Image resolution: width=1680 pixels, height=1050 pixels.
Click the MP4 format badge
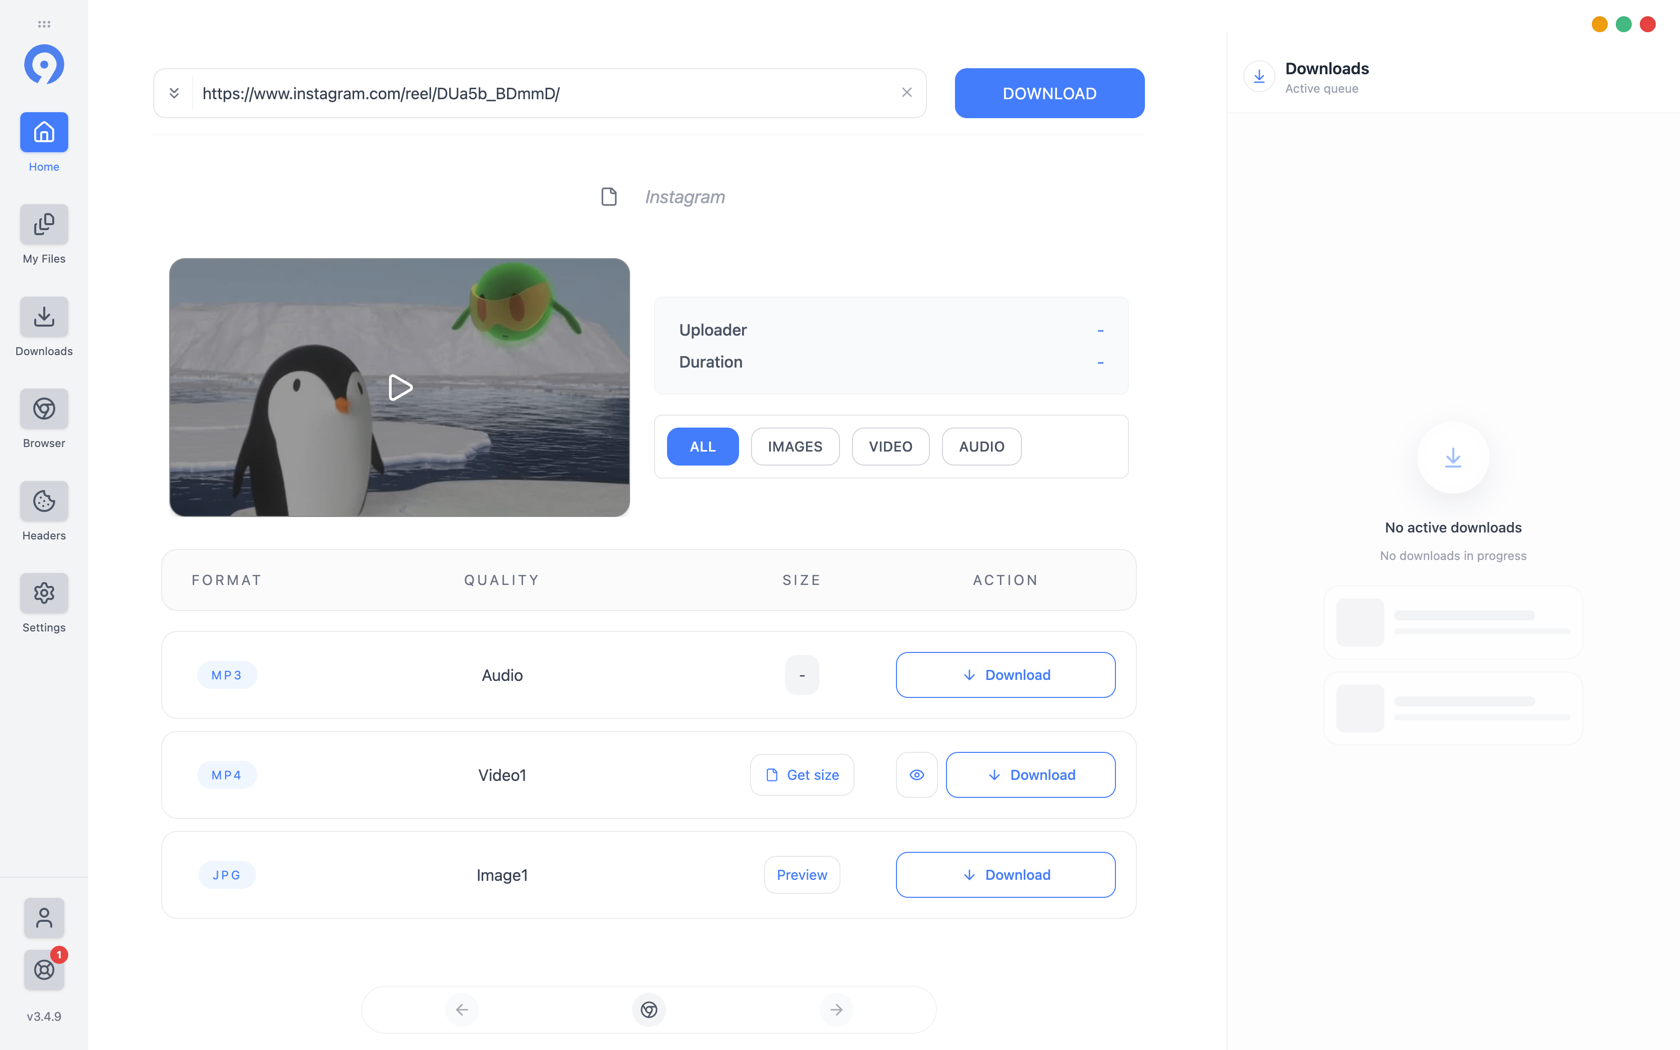(x=227, y=775)
